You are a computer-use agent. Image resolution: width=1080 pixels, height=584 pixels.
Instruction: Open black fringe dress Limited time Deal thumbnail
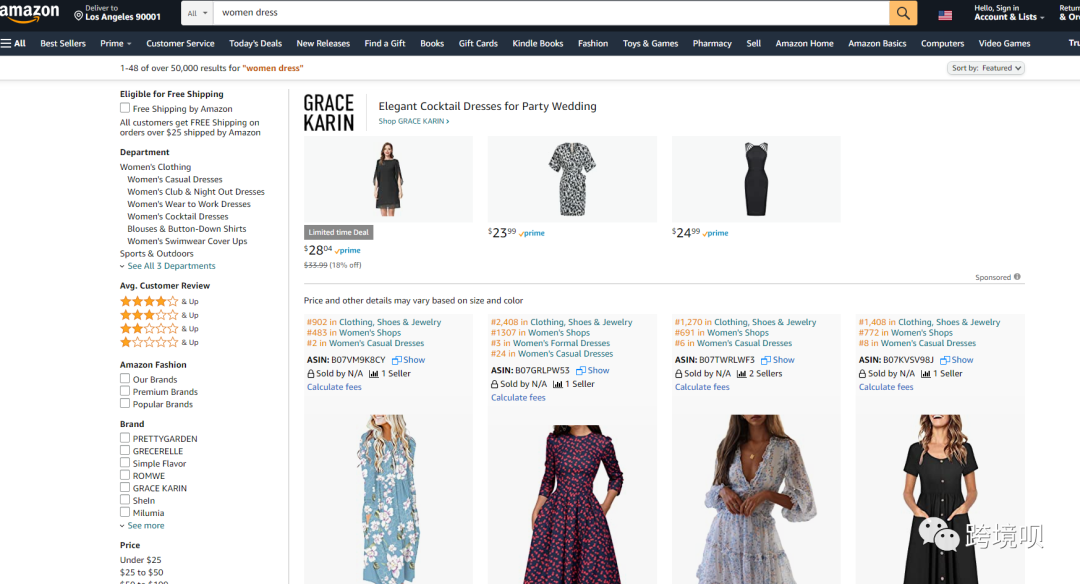pyautogui.click(x=388, y=179)
